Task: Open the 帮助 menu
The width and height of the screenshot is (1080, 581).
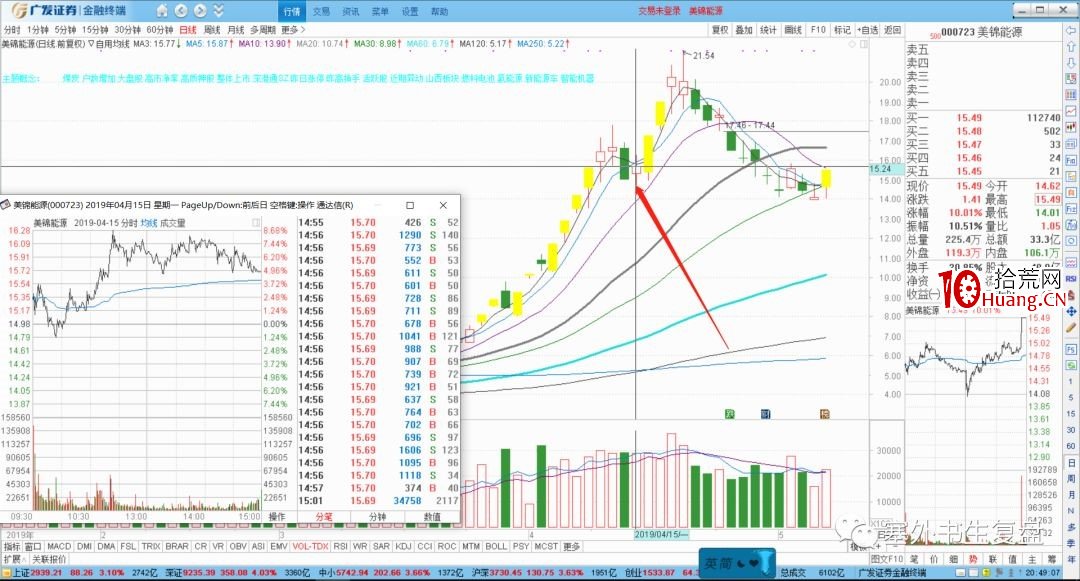Action: pyautogui.click(x=439, y=12)
